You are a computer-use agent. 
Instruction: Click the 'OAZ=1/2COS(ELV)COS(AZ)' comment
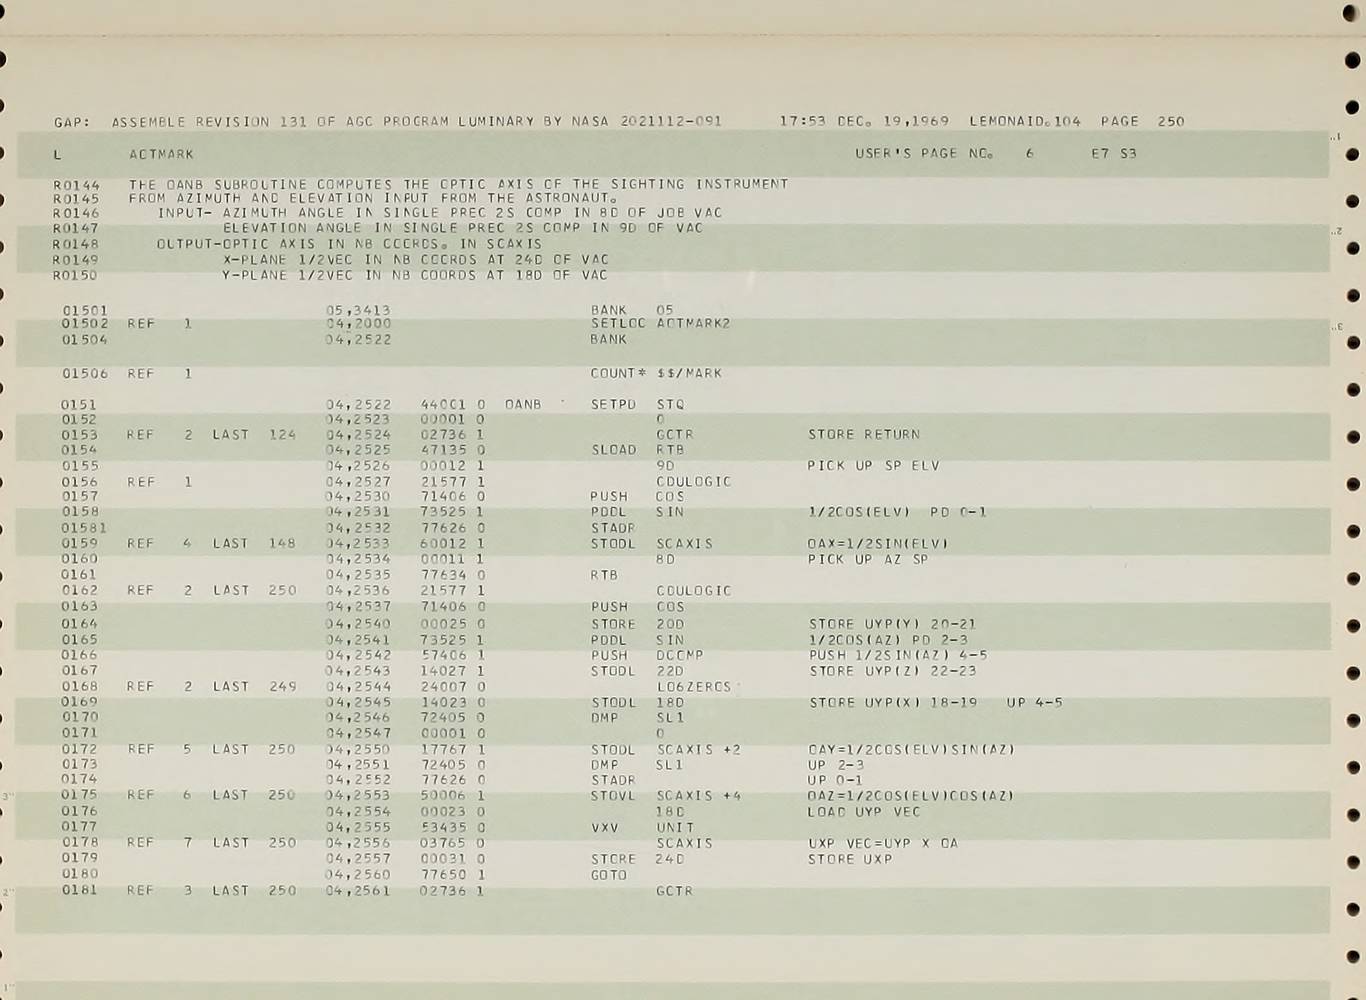pyautogui.click(x=911, y=796)
